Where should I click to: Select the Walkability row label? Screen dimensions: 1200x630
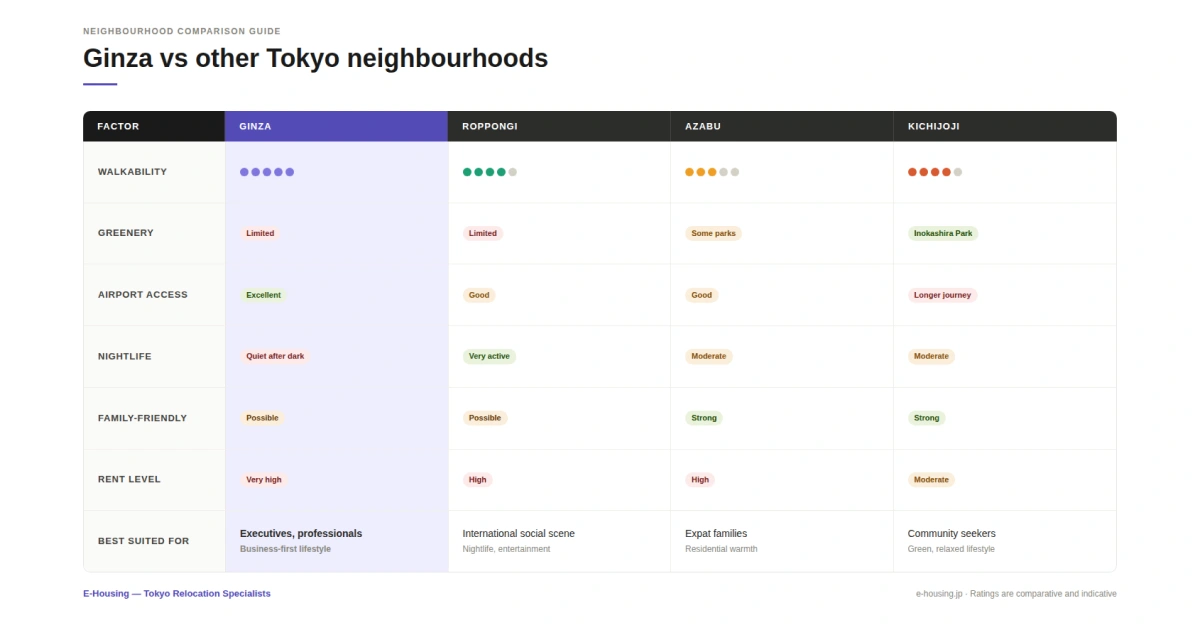click(132, 172)
